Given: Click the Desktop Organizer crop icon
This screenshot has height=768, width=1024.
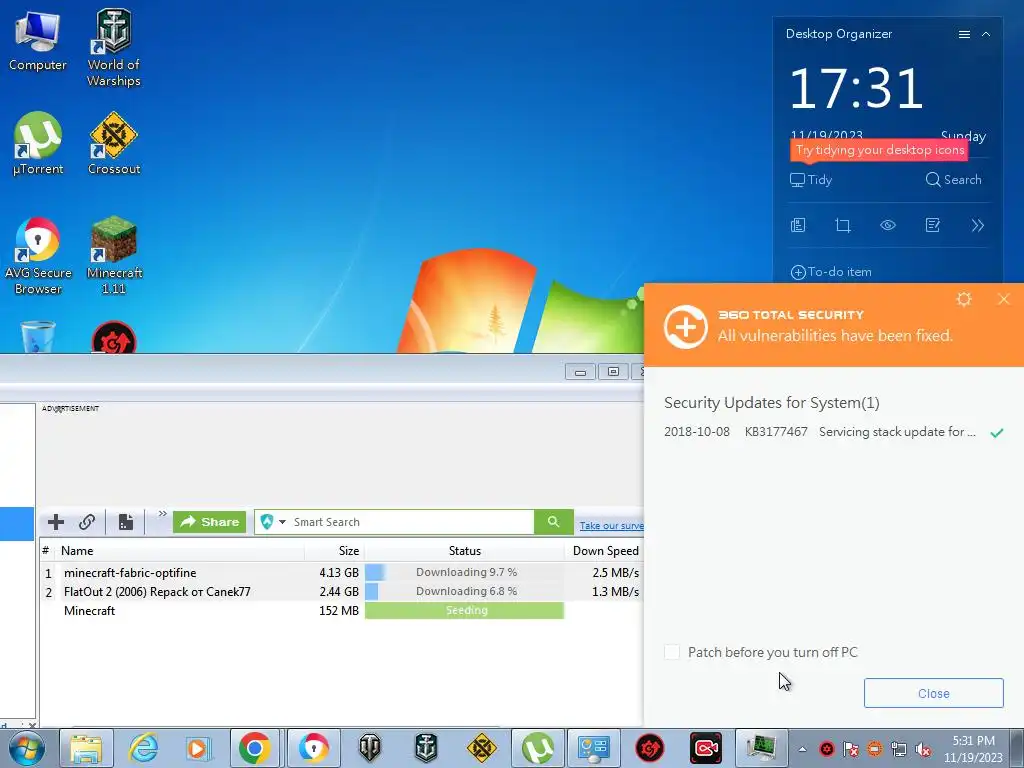Looking at the screenshot, I should [842, 225].
